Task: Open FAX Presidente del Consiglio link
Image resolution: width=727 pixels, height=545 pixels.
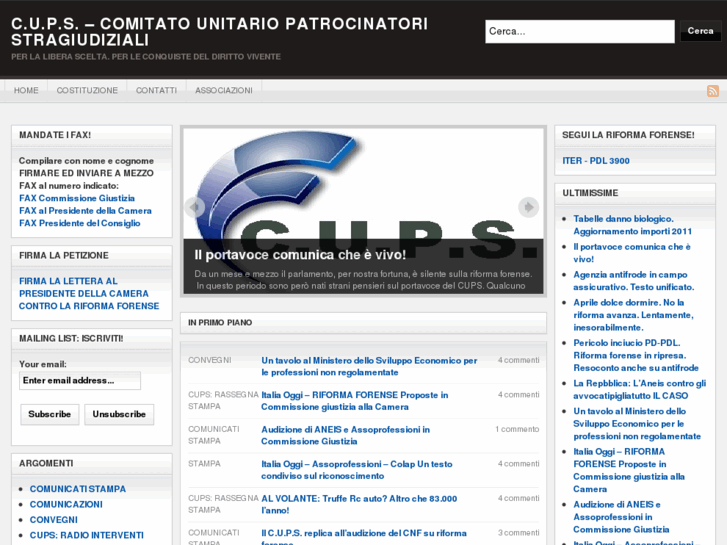Action: tap(80, 223)
